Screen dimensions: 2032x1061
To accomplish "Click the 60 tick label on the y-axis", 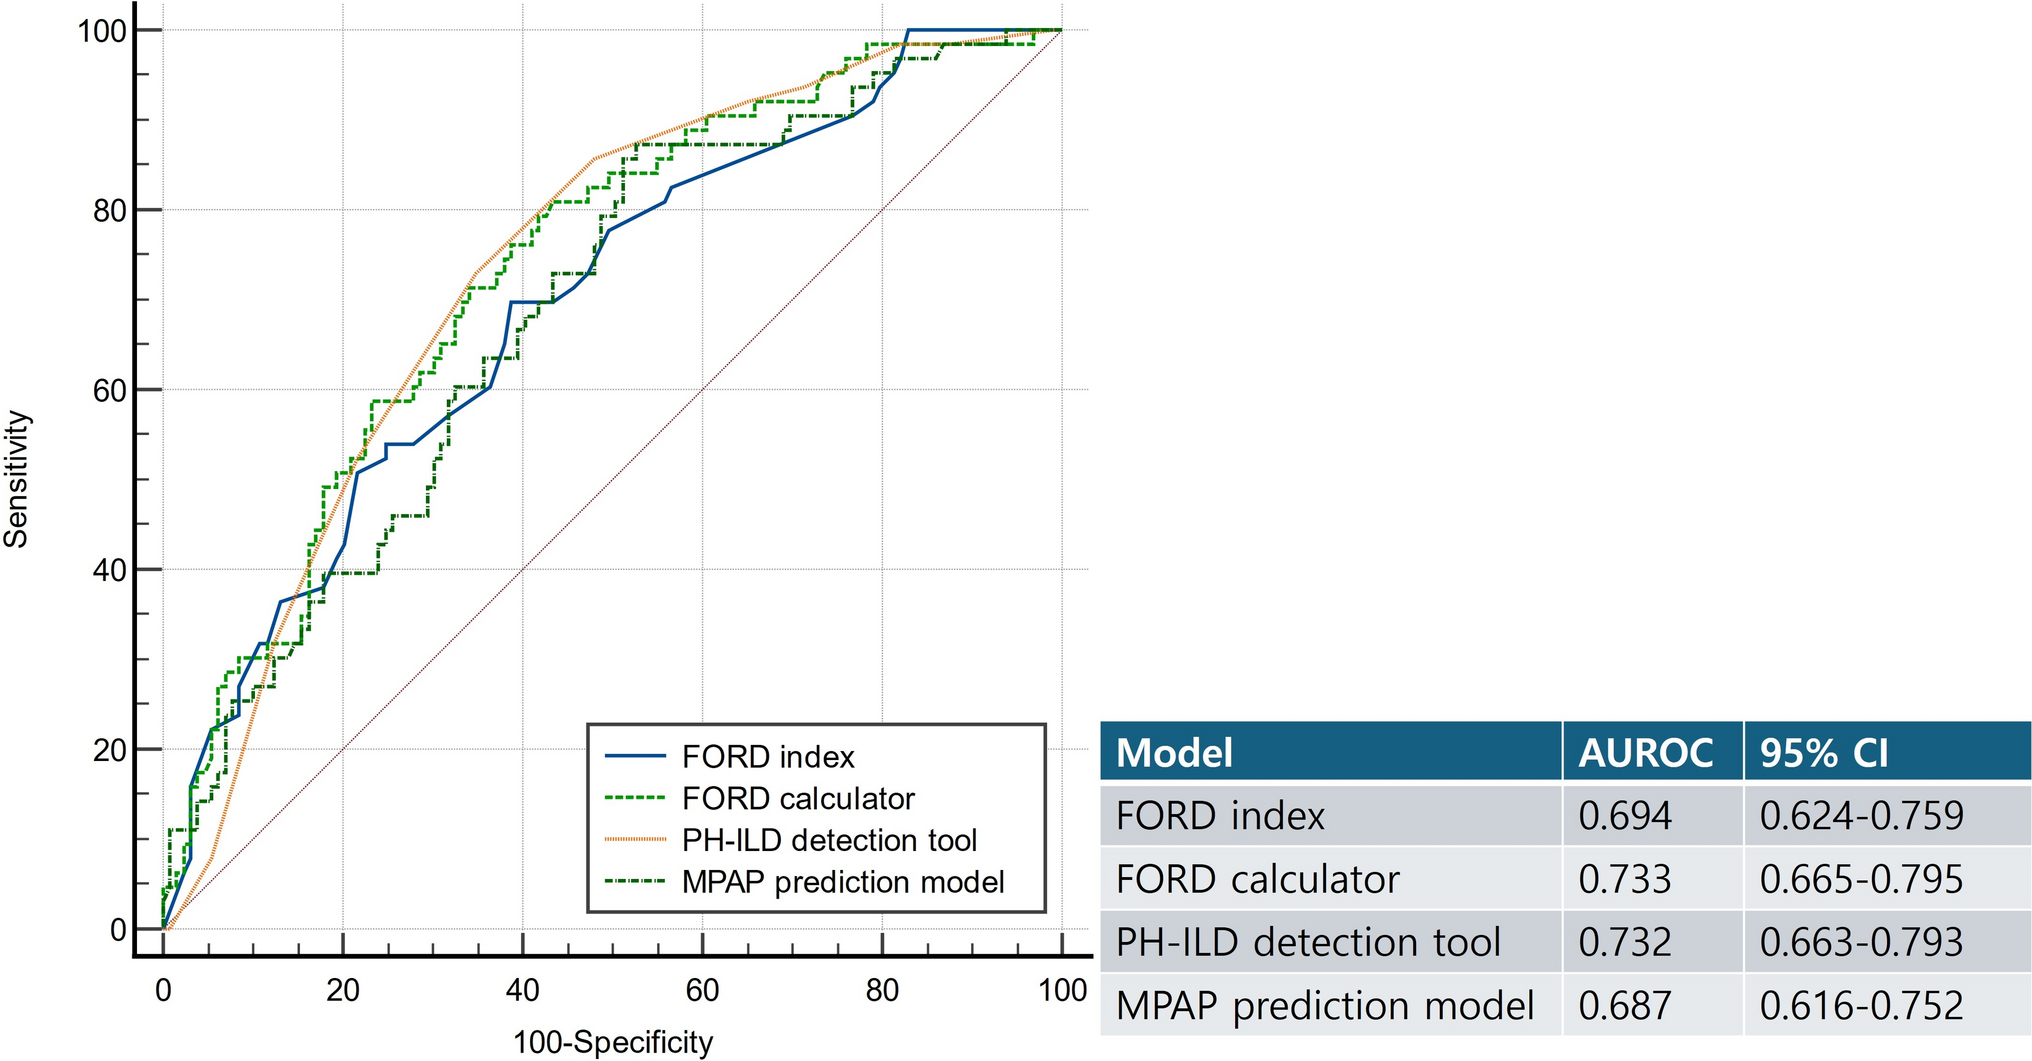I will [110, 390].
